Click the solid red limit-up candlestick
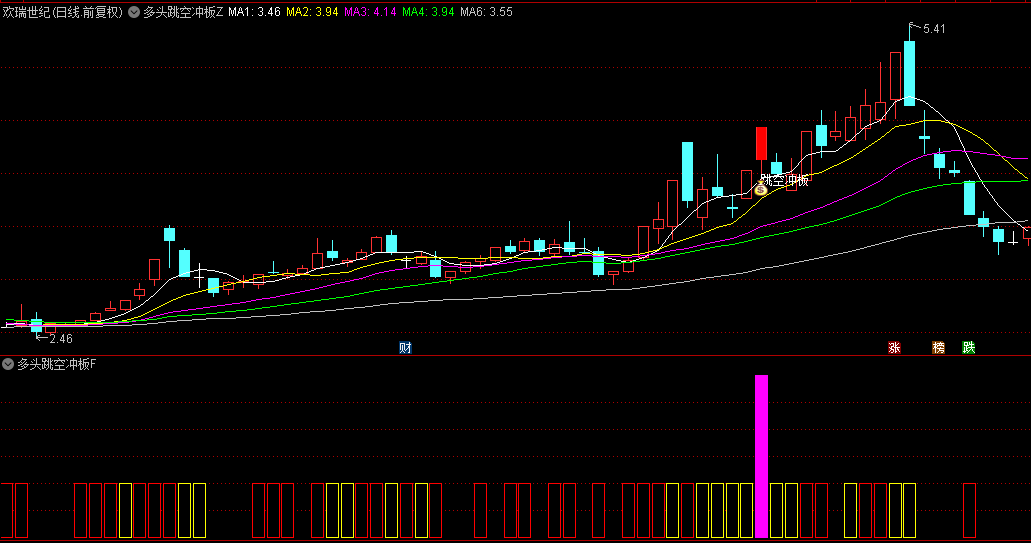The image size is (1031, 543). (x=761, y=143)
